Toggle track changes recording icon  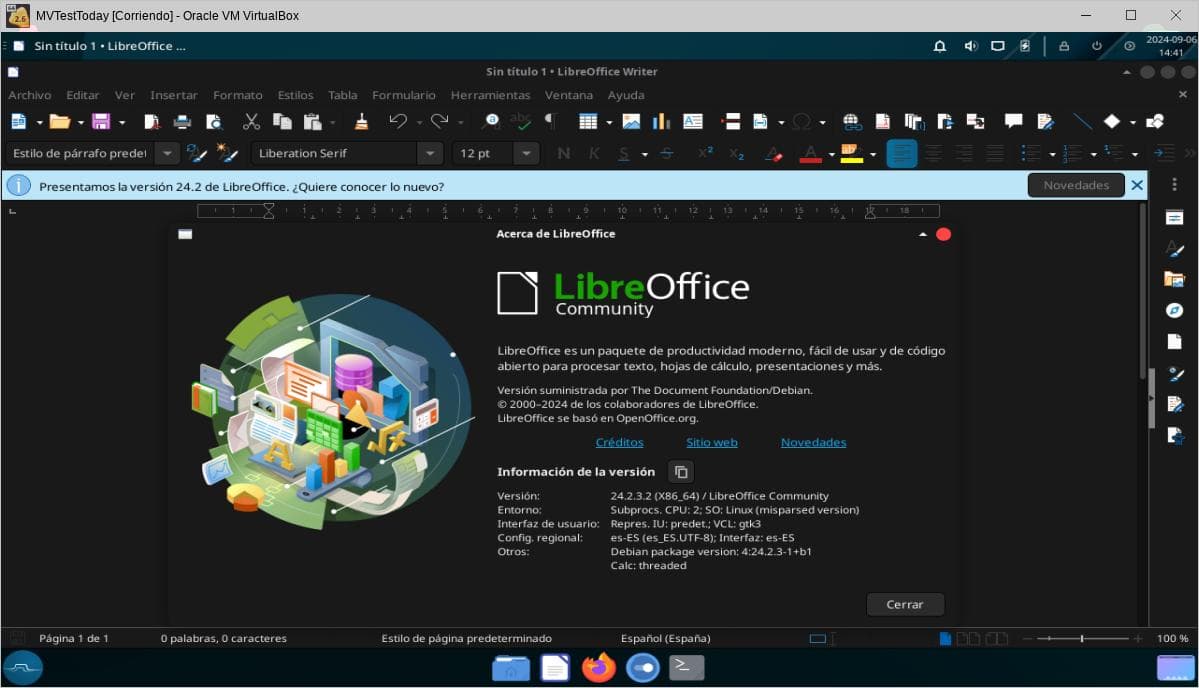(x=1045, y=122)
